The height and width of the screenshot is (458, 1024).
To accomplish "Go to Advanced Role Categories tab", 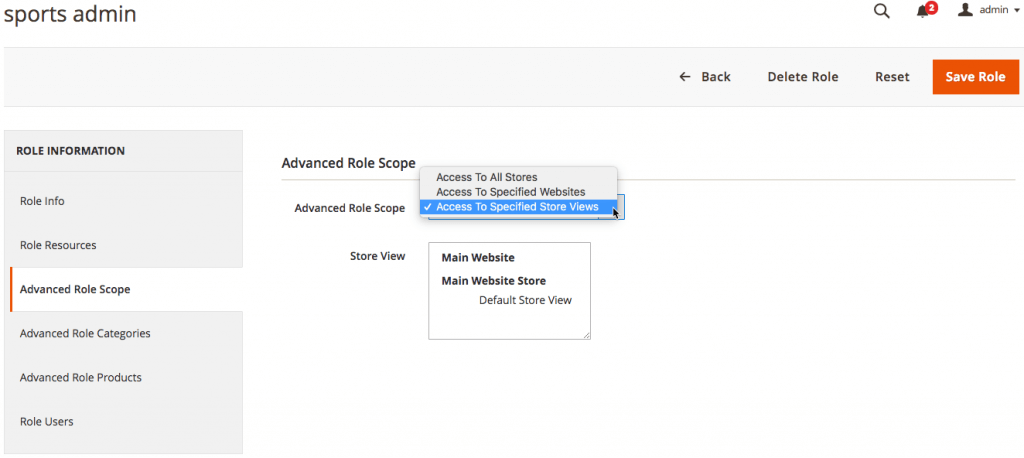I will [x=85, y=333].
